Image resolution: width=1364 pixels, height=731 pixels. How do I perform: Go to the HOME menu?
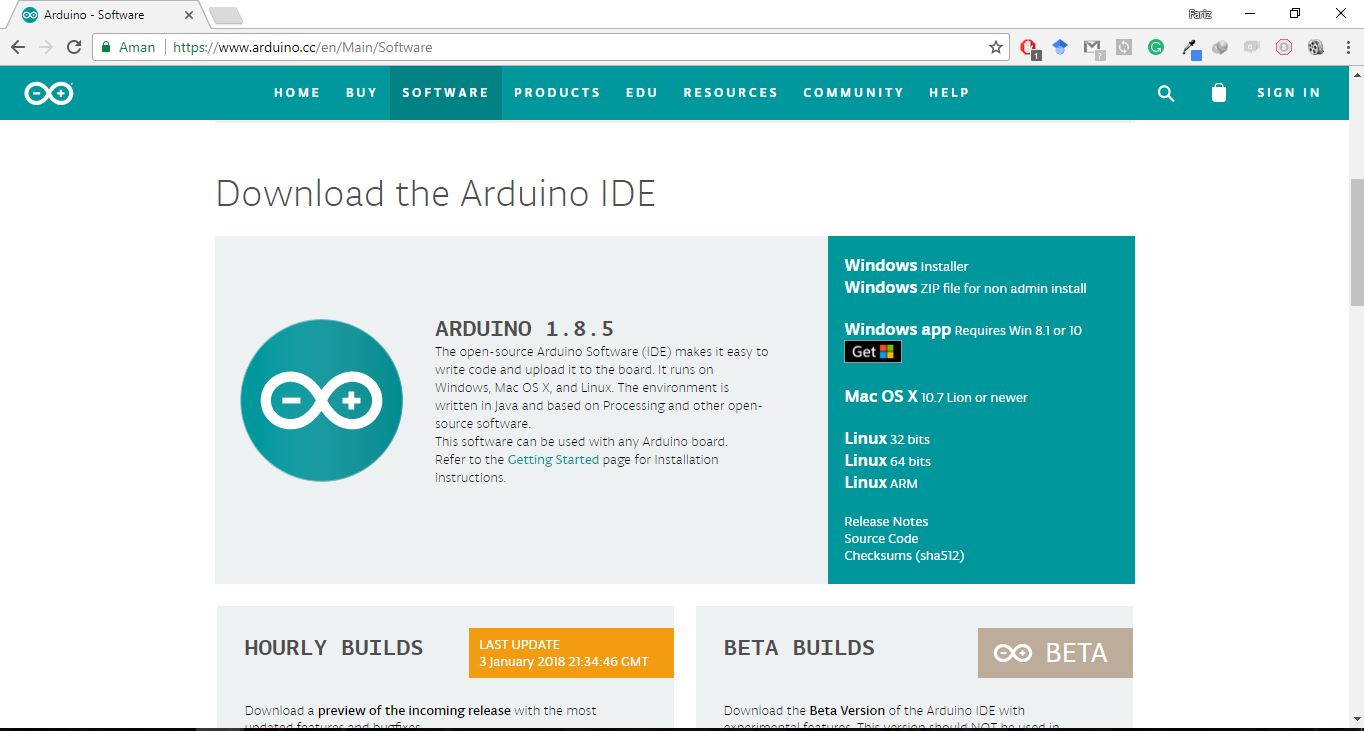297,93
